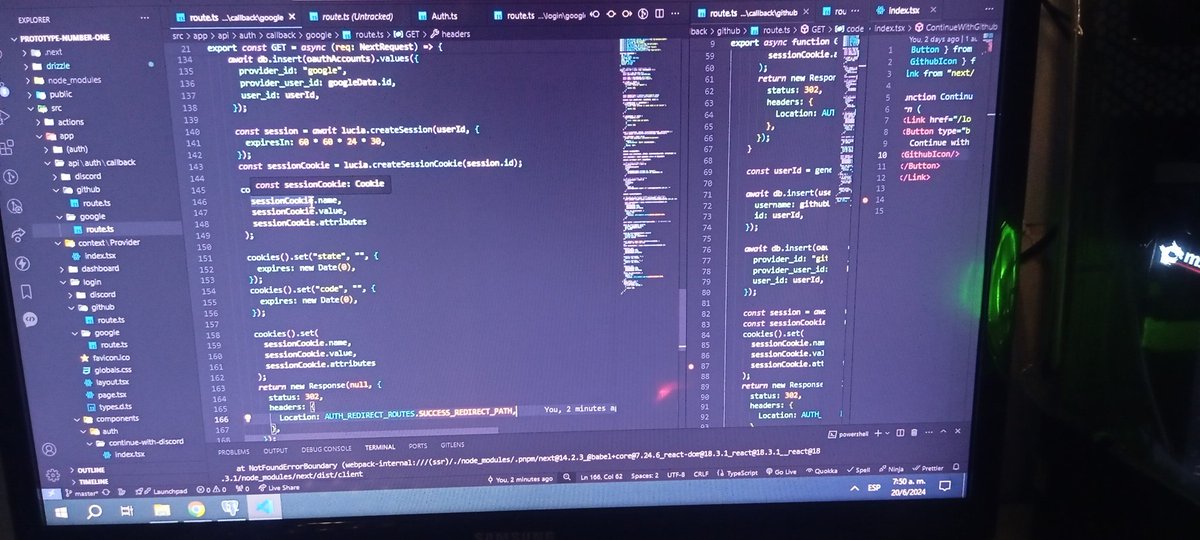
Task: Click the split terminal icon
Action: click(901, 433)
